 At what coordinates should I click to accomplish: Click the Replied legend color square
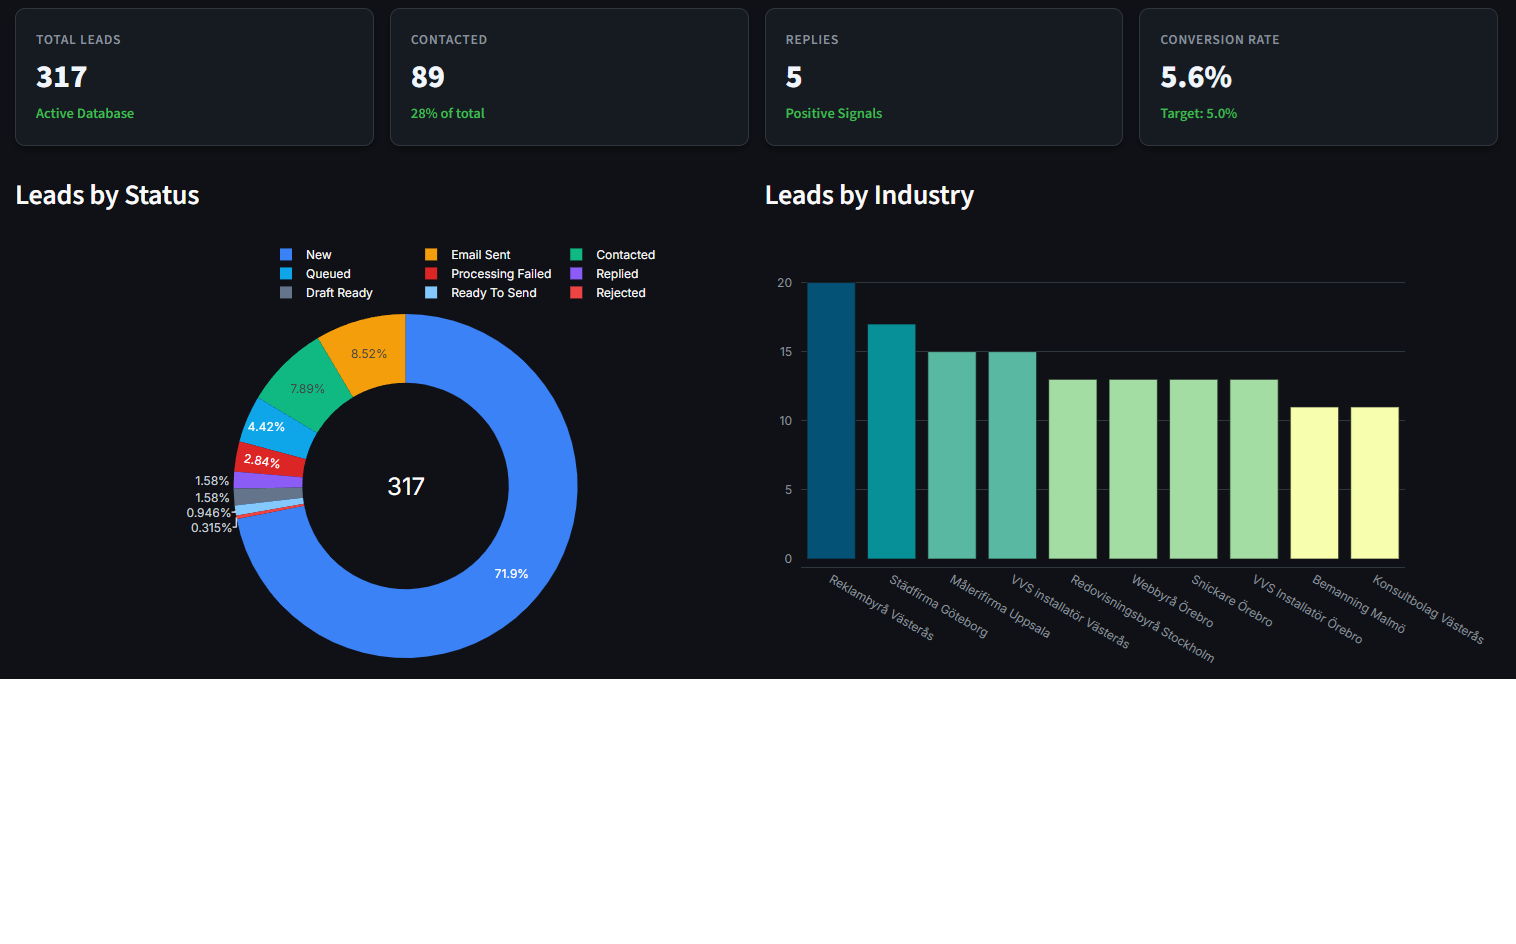pyautogui.click(x=578, y=273)
